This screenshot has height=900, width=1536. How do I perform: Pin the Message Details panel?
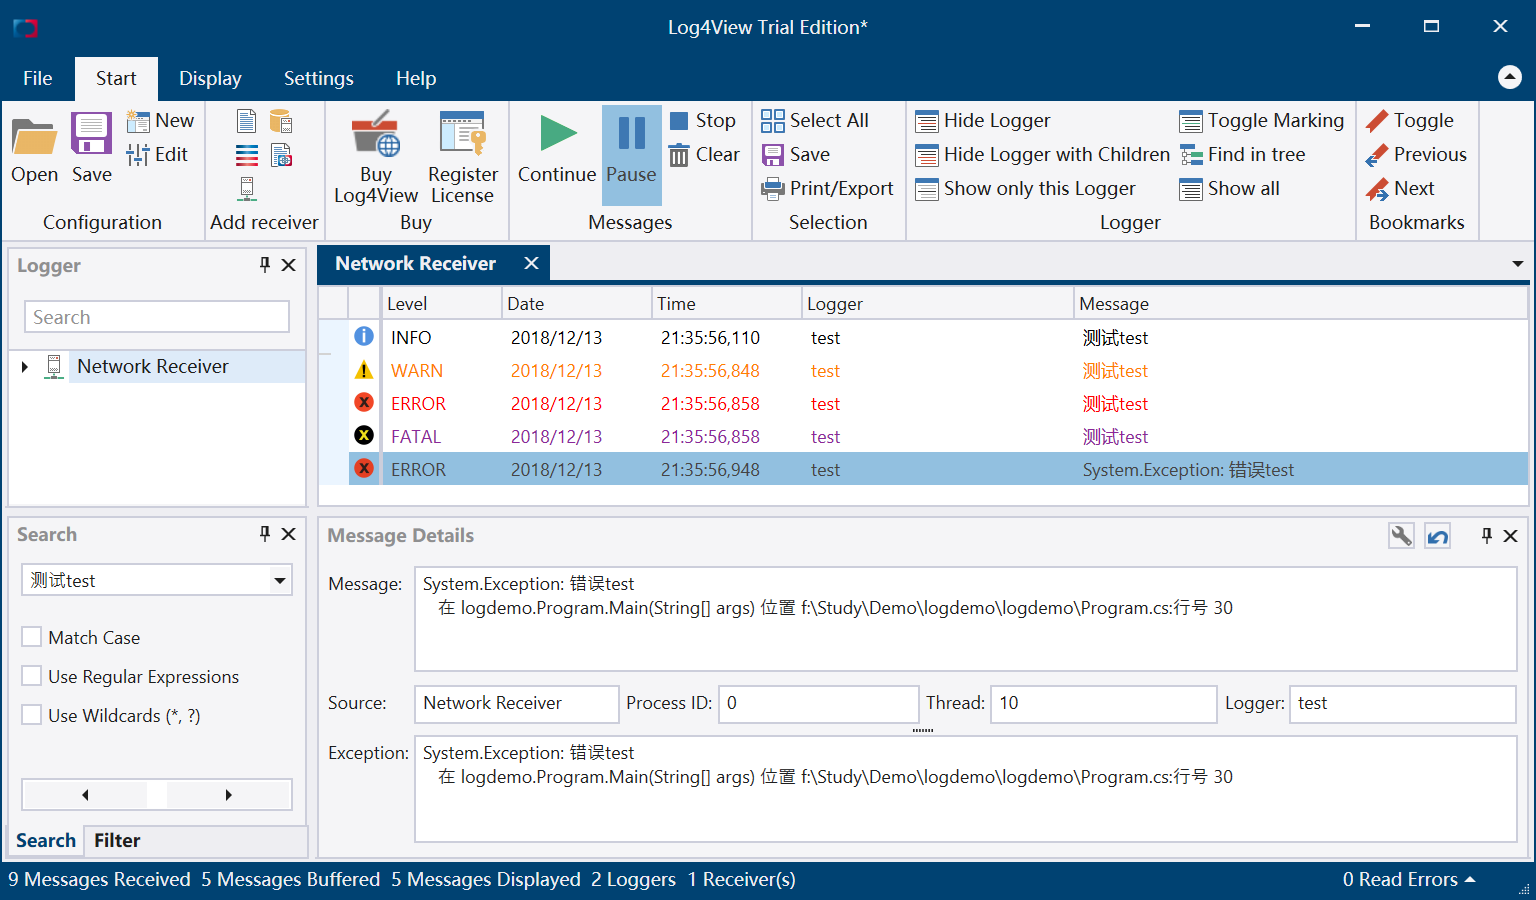click(1487, 536)
